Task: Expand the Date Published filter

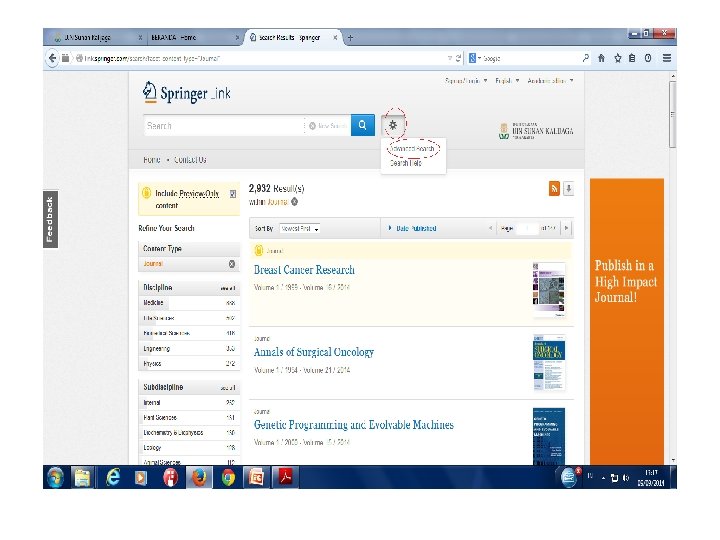Action: pos(412,228)
